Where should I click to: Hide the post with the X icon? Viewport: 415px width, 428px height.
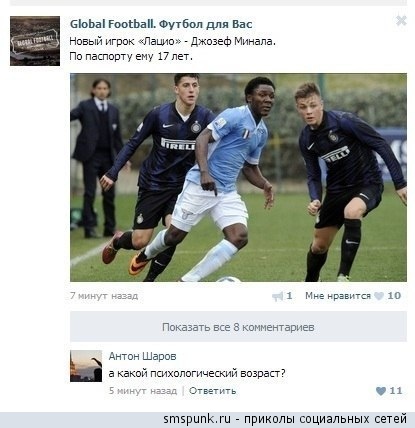click(x=401, y=21)
